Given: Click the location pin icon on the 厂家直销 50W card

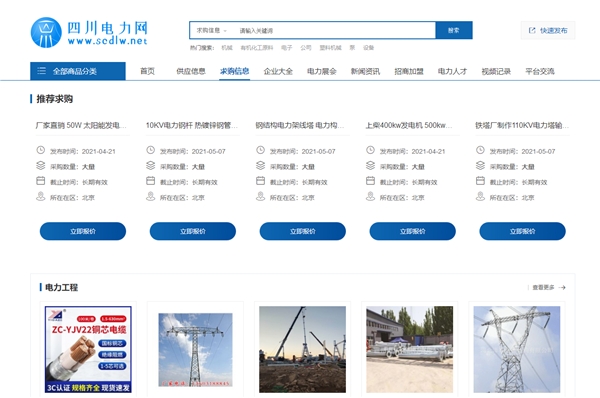Looking at the screenshot, I should coord(41,196).
